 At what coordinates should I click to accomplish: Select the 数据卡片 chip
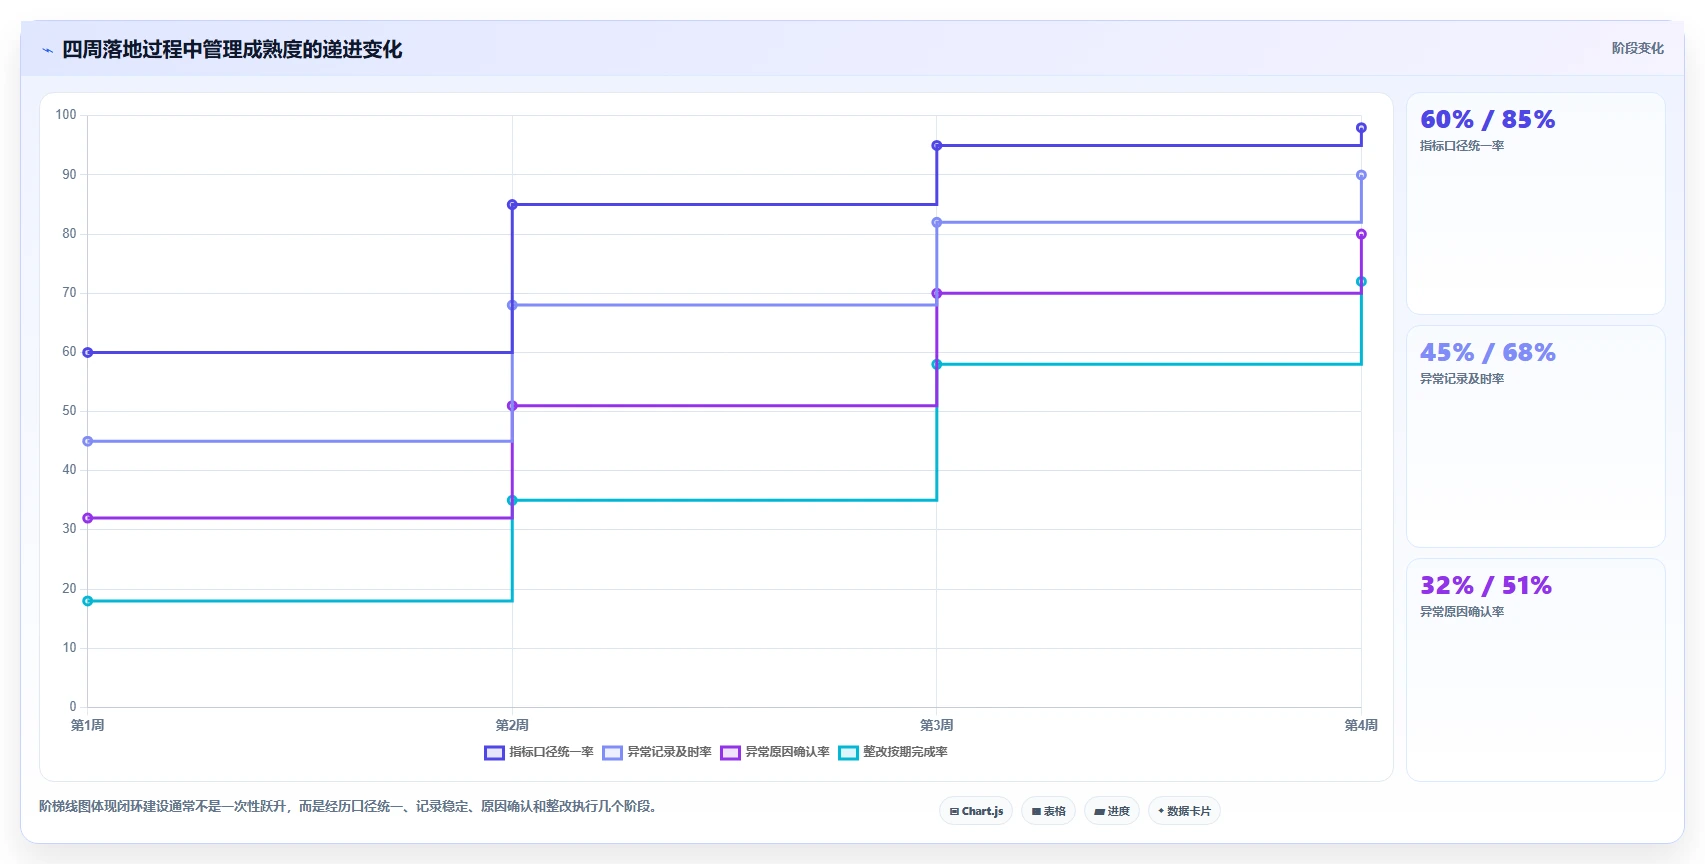click(x=1184, y=811)
